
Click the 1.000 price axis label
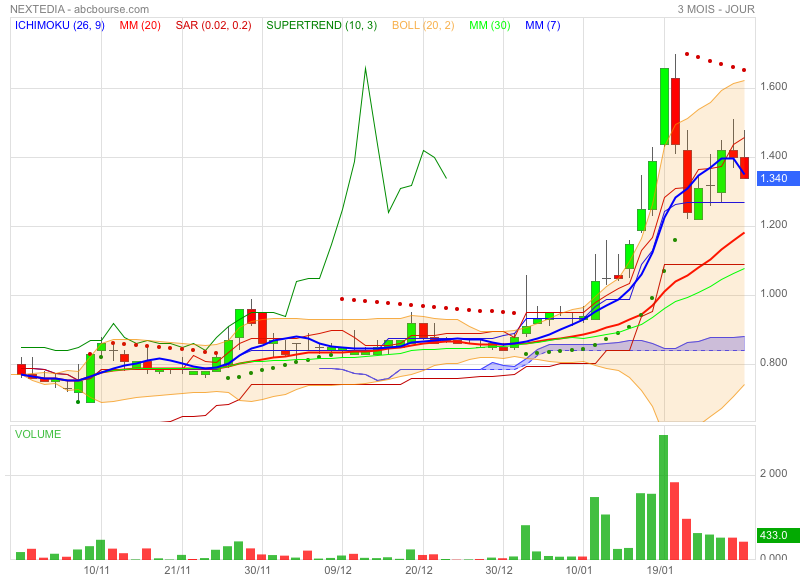point(773,293)
